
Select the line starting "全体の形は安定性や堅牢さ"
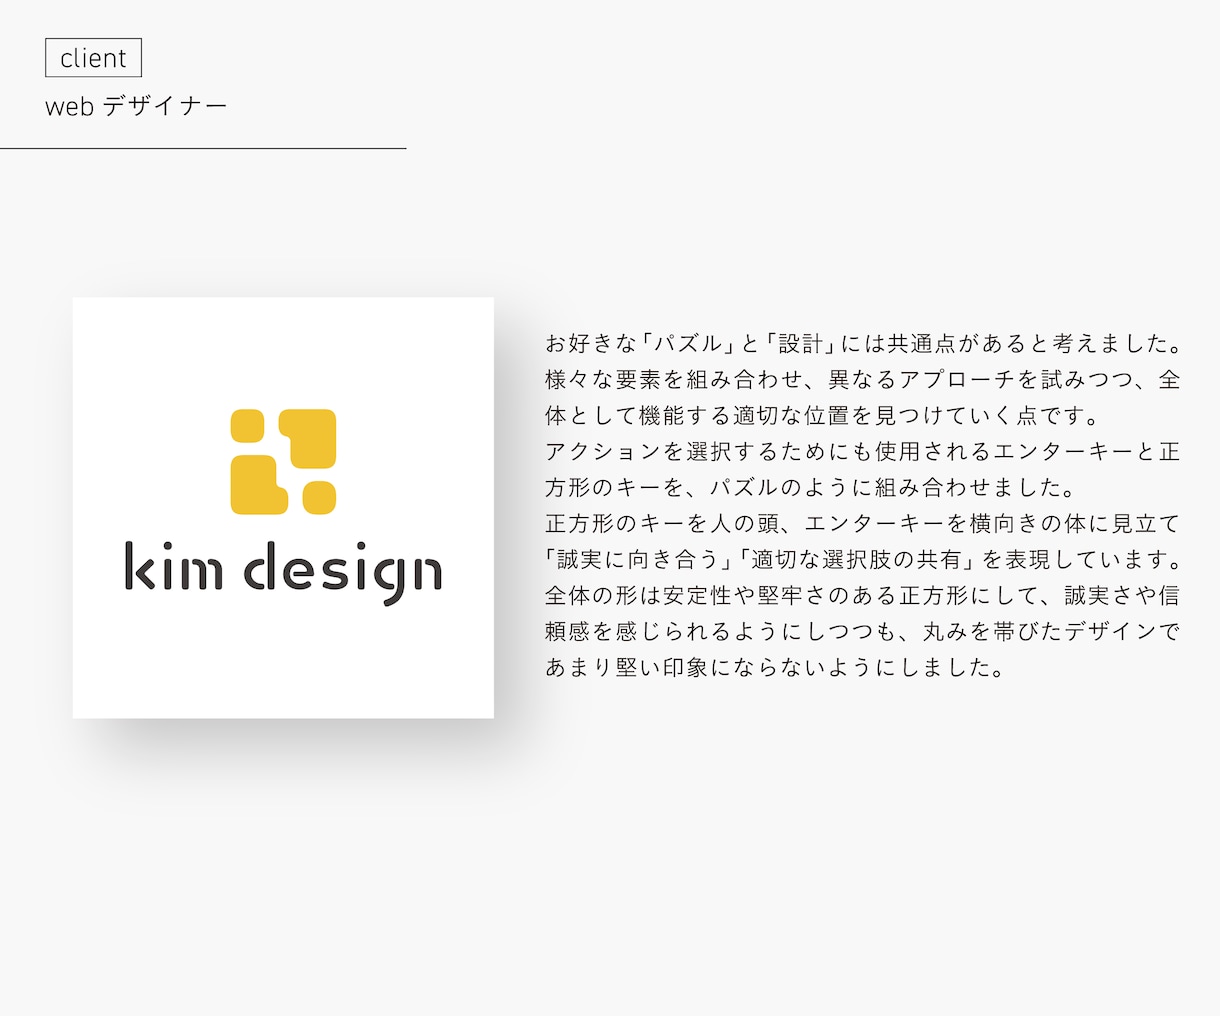click(x=863, y=596)
